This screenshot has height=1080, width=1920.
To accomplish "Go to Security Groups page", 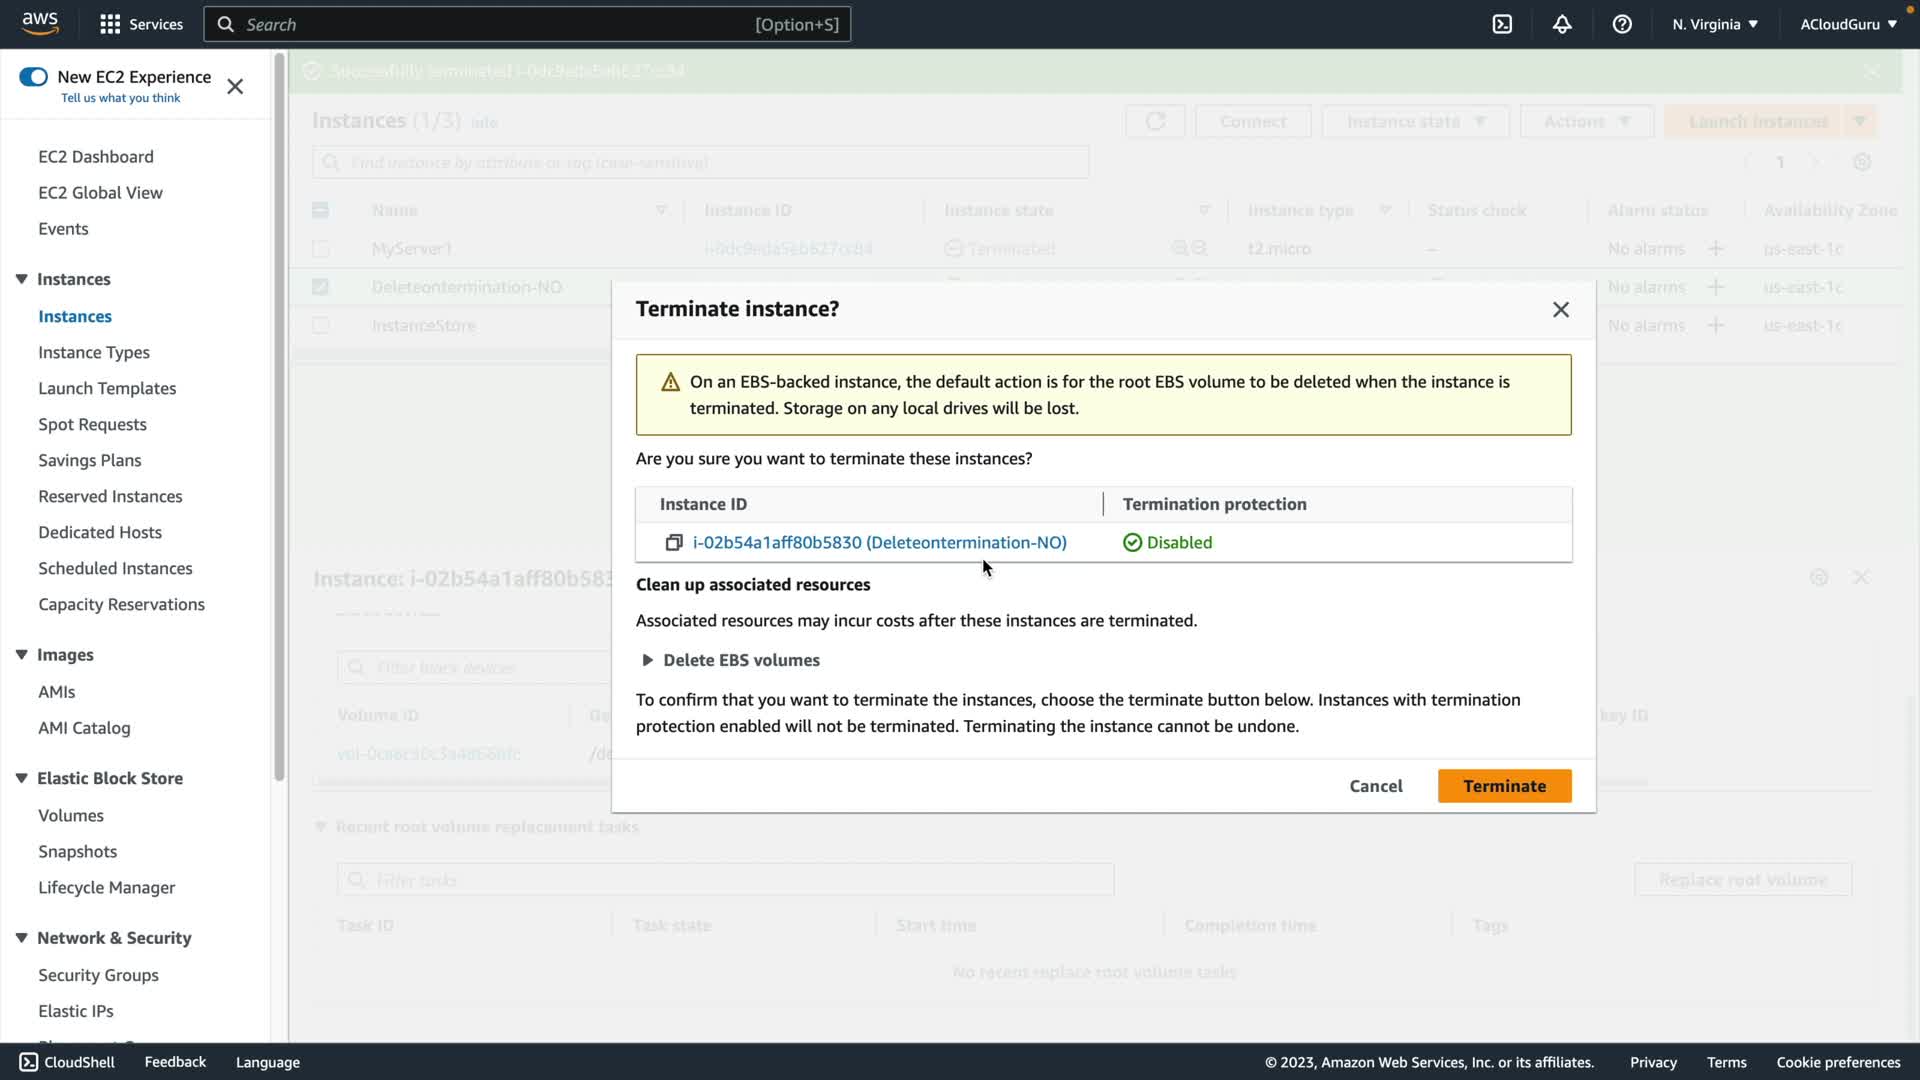I will point(98,975).
